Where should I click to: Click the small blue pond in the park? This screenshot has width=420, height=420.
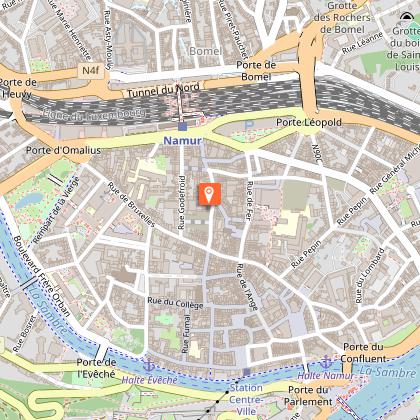[29, 200]
